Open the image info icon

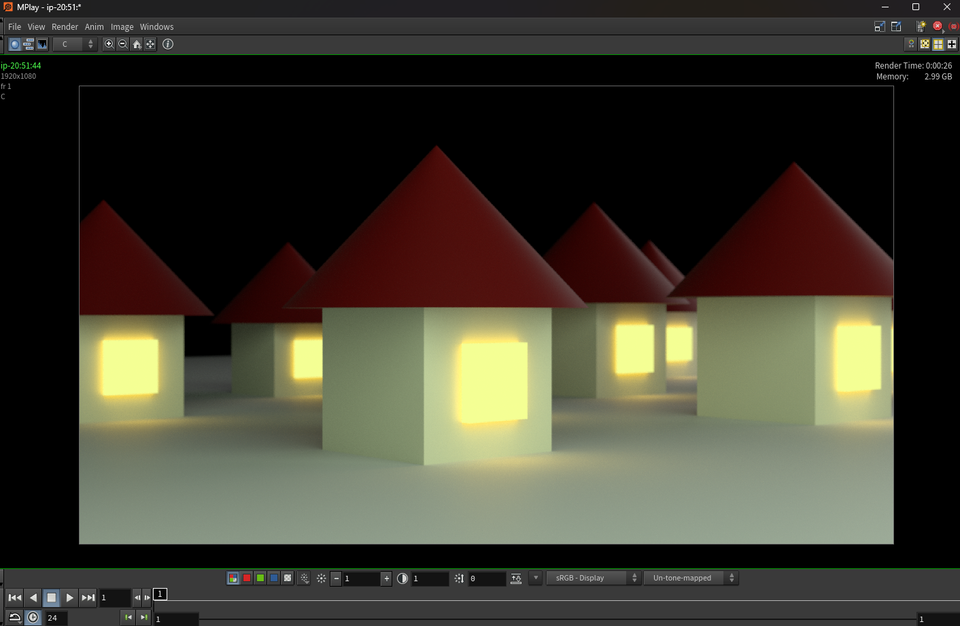pos(168,44)
